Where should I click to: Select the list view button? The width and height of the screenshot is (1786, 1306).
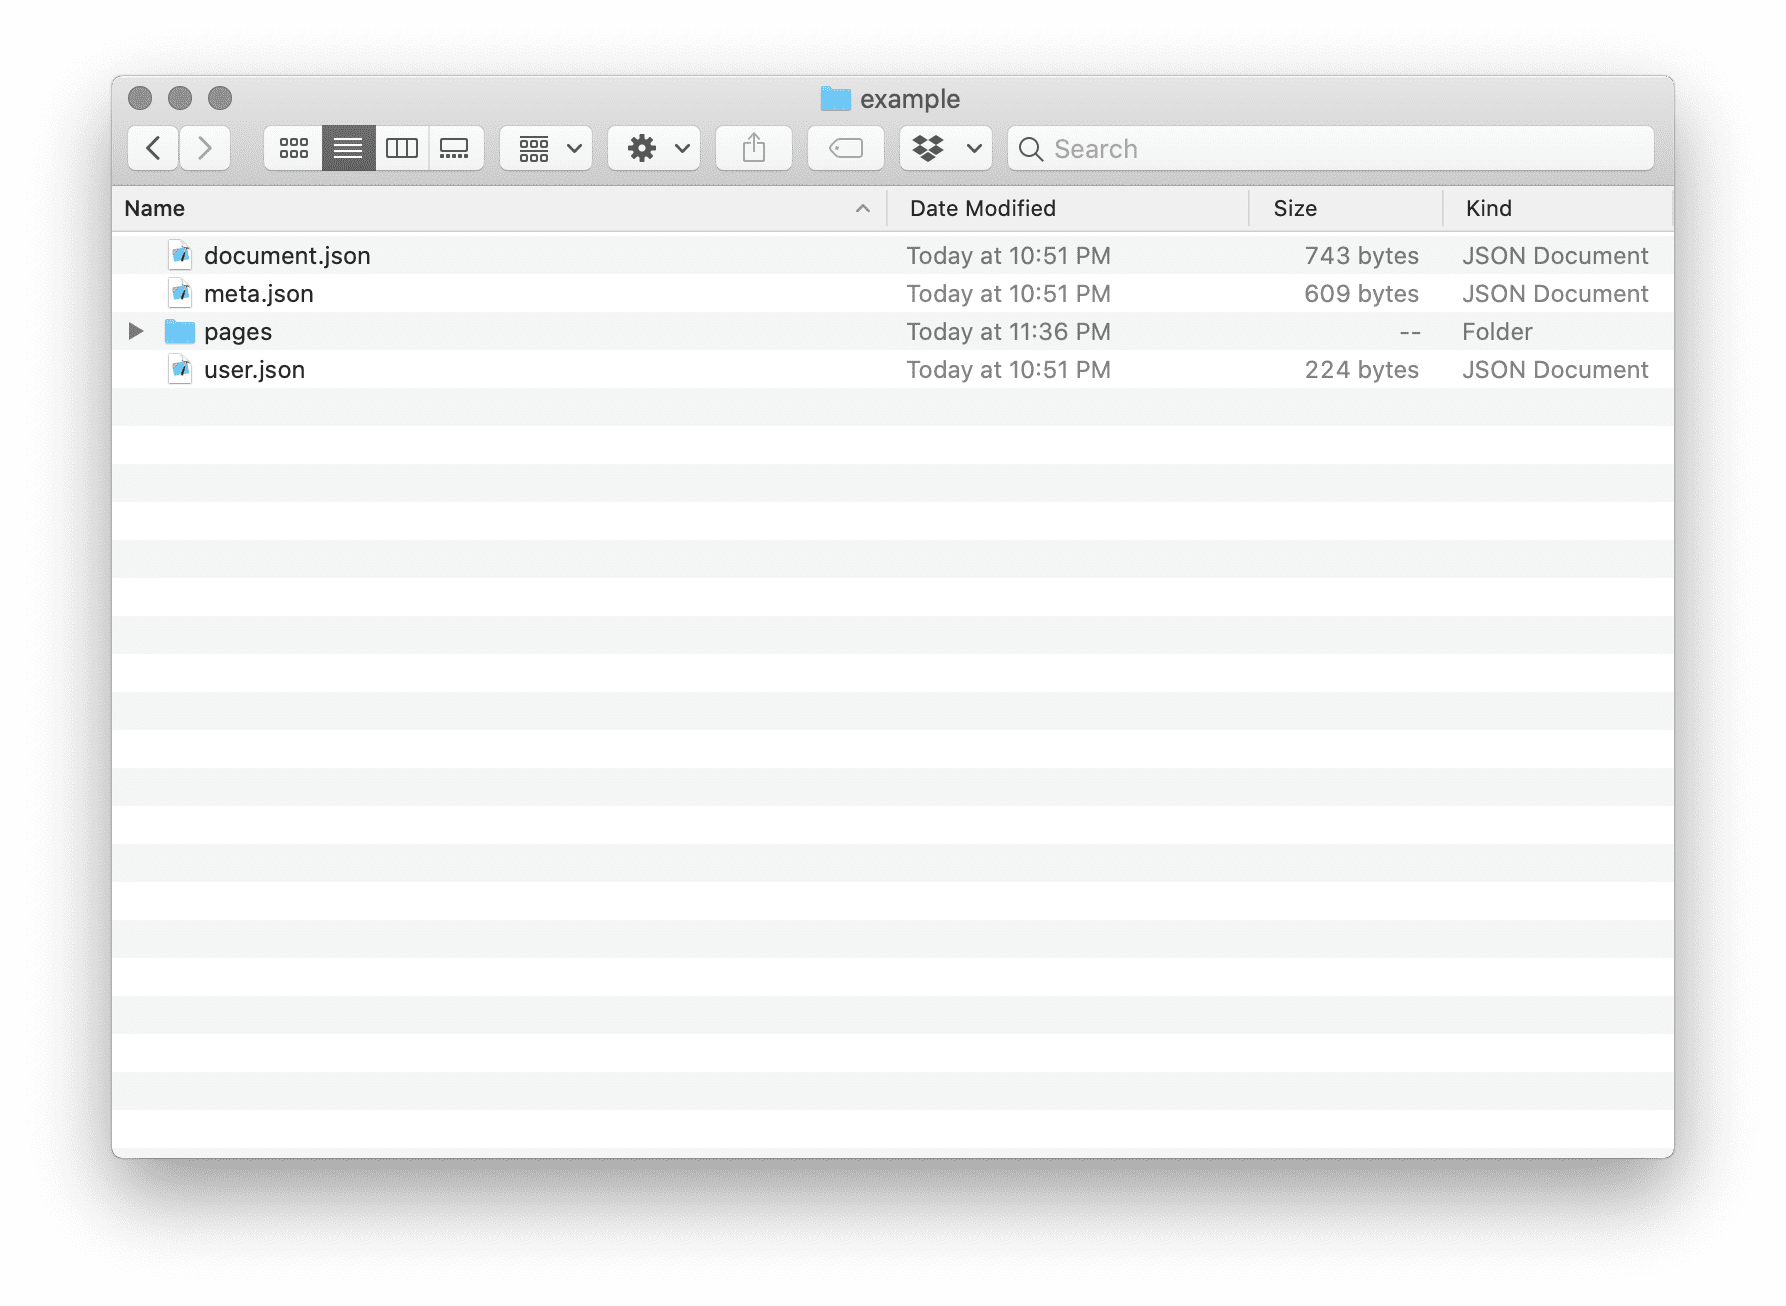coord(348,148)
